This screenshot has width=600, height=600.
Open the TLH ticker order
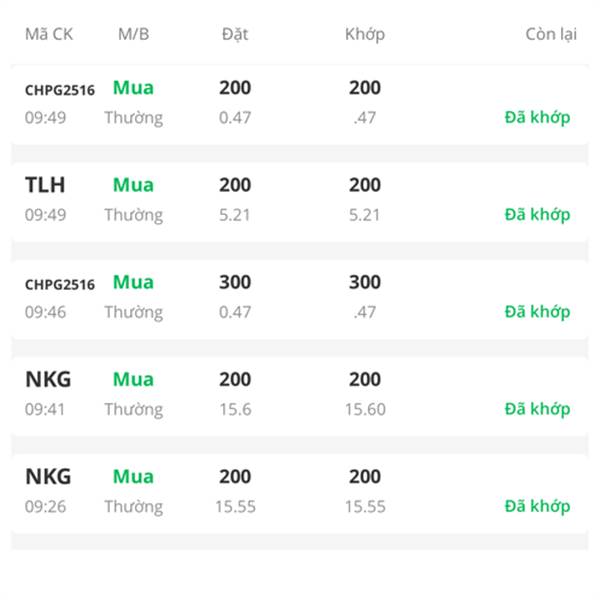click(x=45, y=185)
